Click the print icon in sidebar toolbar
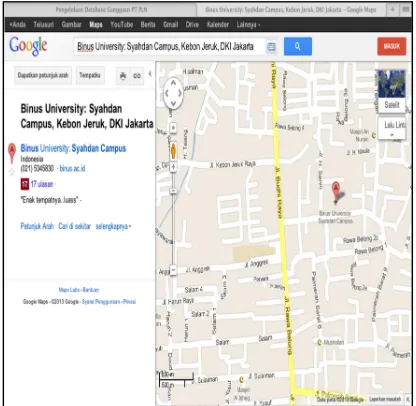 (x=123, y=76)
